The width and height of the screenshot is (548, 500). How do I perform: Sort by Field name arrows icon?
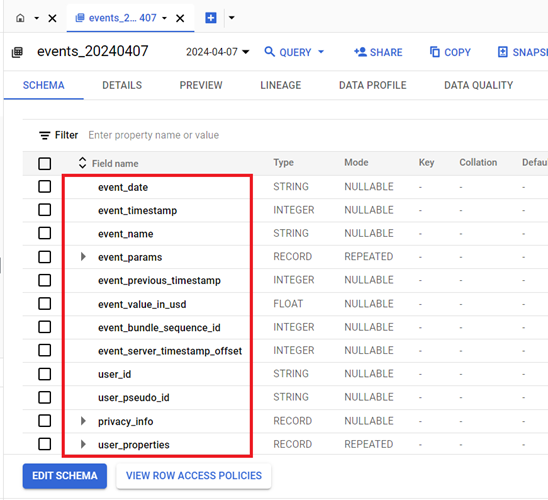point(82,162)
